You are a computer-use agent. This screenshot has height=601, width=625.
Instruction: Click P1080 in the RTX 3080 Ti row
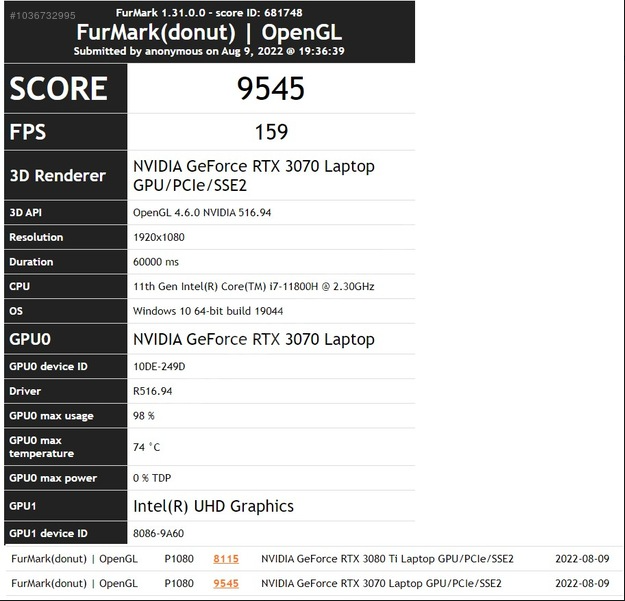click(x=179, y=559)
